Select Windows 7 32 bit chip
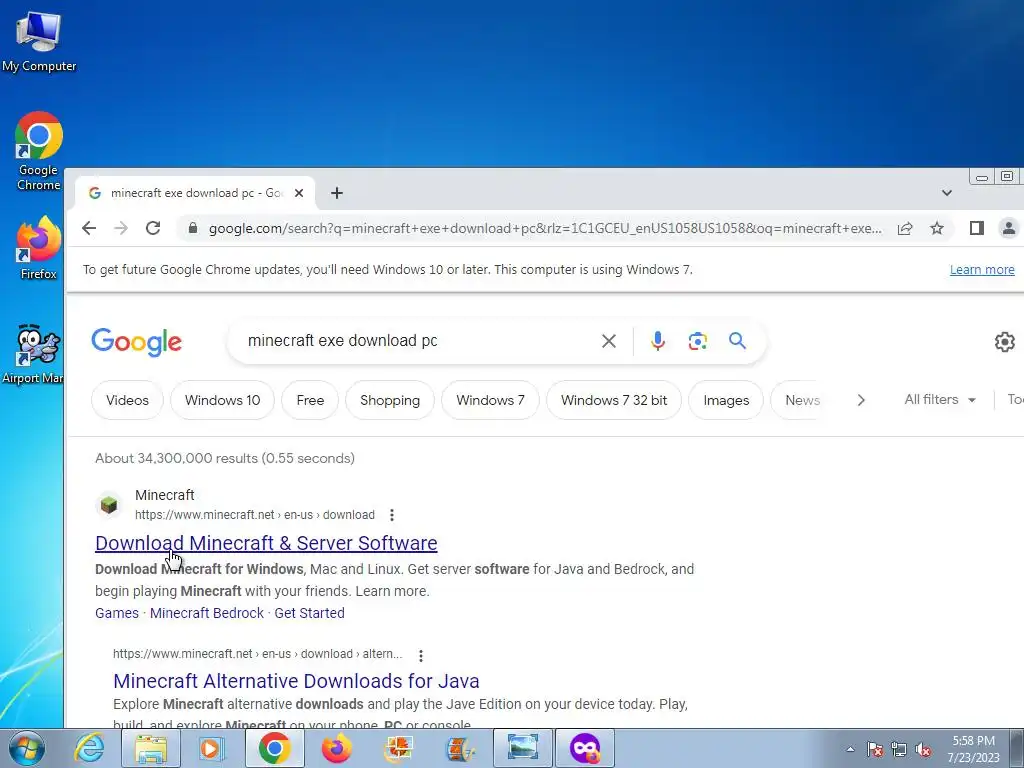This screenshot has height=768, width=1024. pyautogui.click(x=614, y=400)
